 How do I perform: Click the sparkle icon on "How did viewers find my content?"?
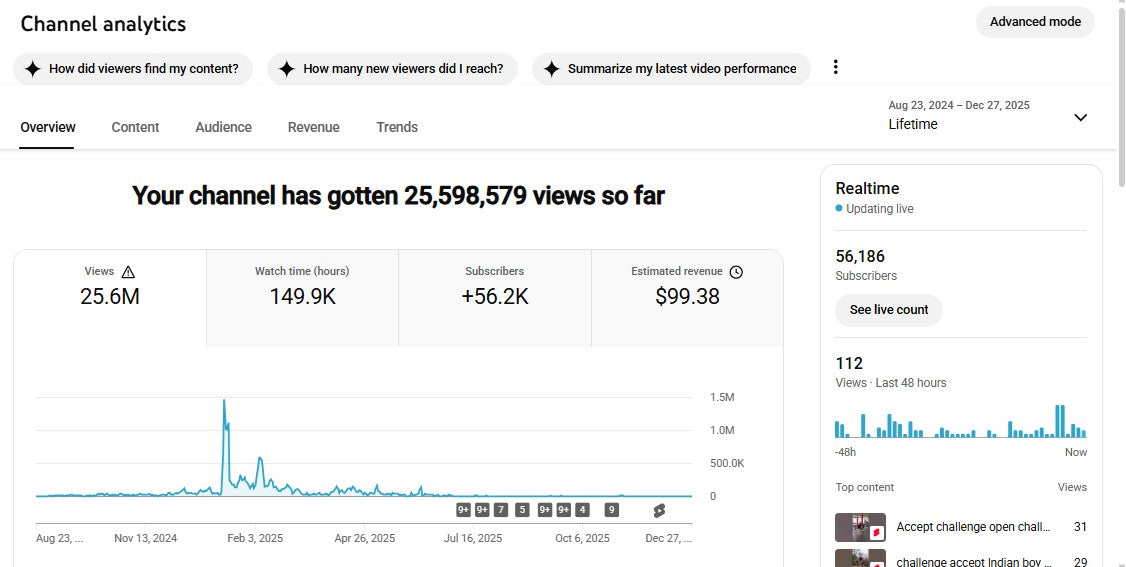(33, 69)
